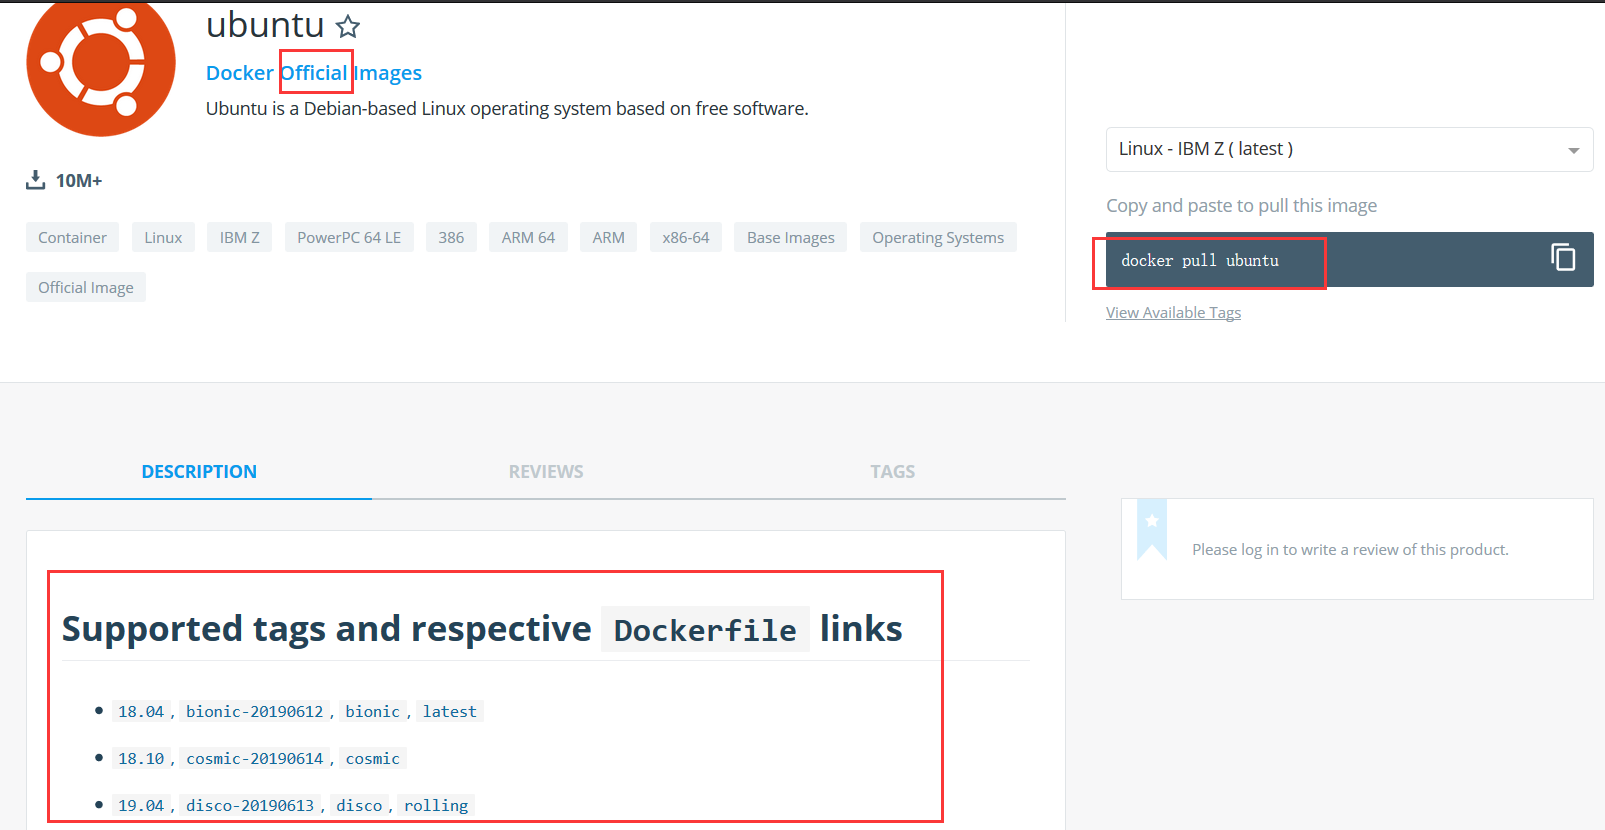Switch to the TAGS tab

(x=892, y=472)
